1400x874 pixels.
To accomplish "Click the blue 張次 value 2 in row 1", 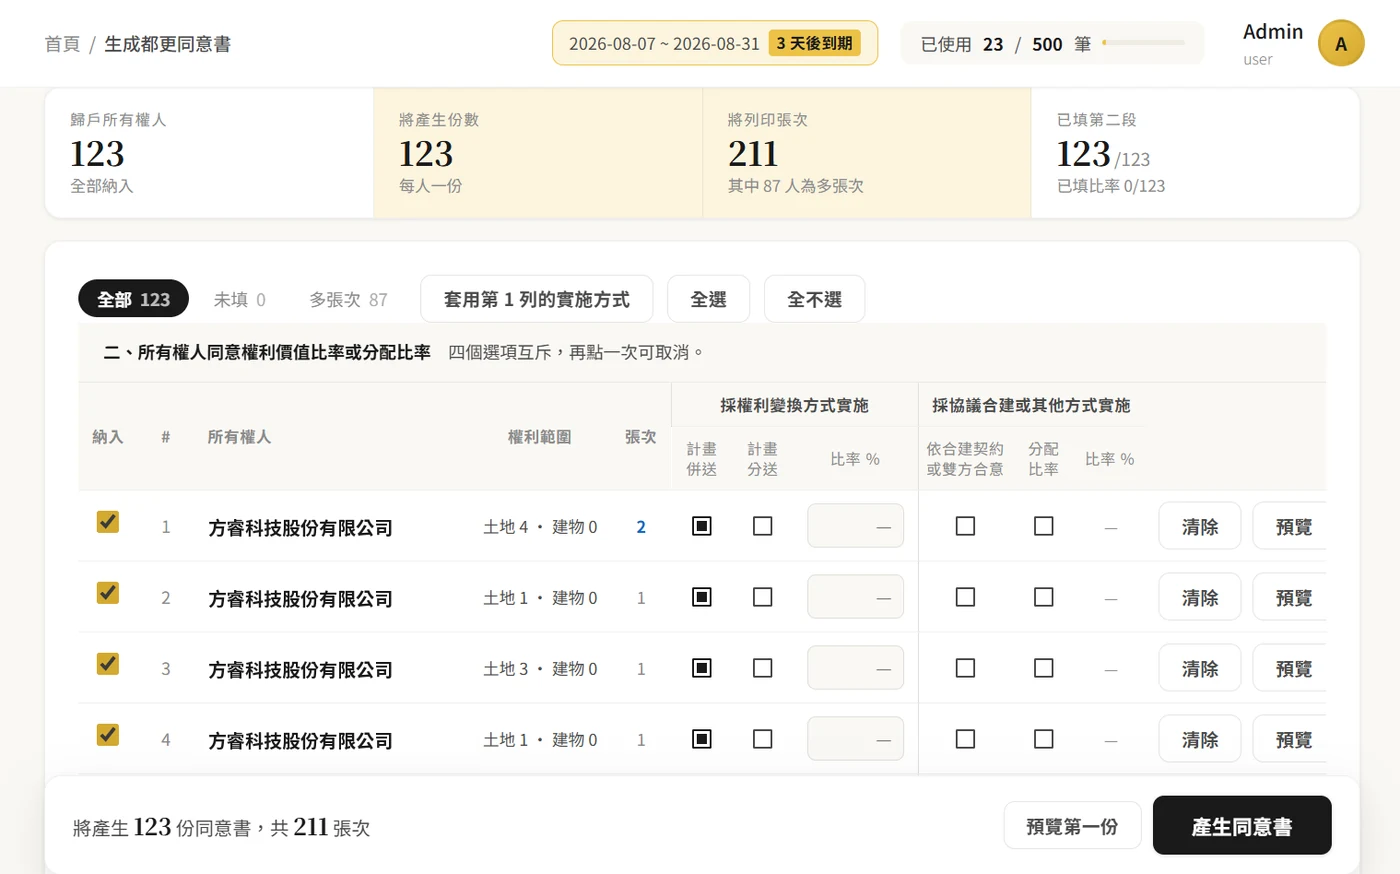I will [641, 527].
